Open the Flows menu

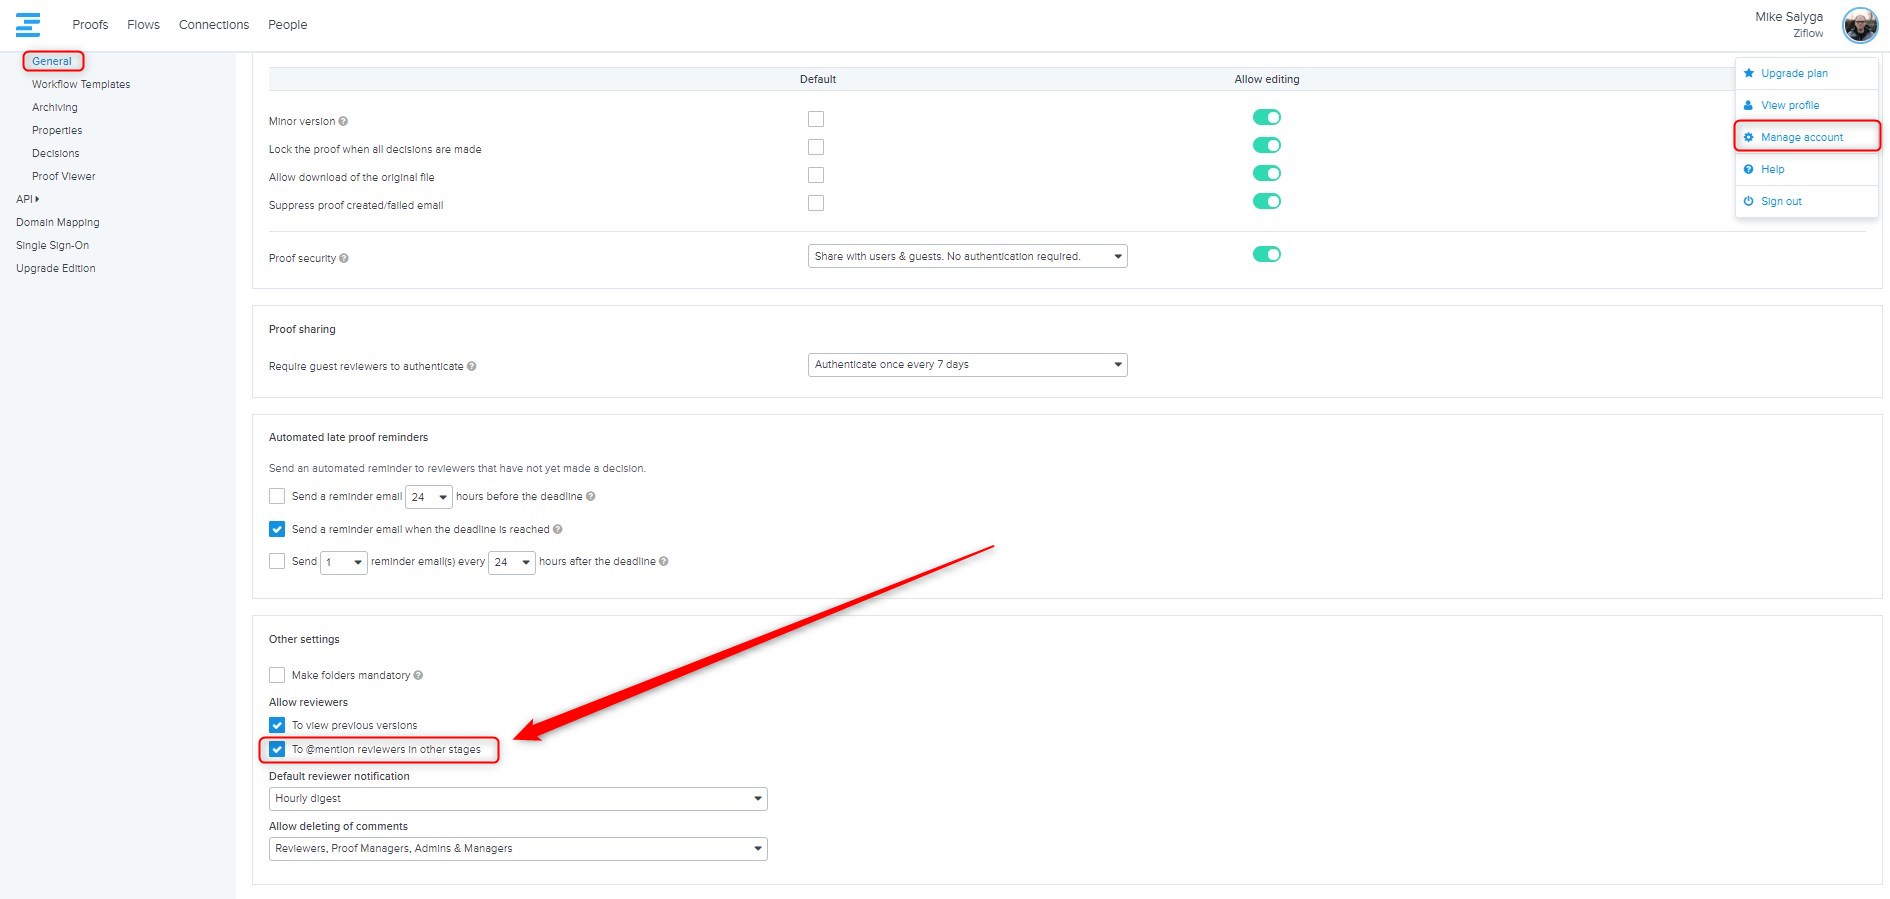click(x=143, y=25)
